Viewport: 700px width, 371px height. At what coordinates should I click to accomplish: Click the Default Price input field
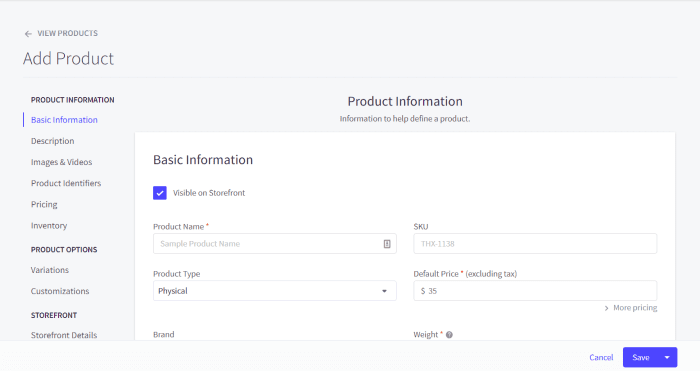(x=535, y=291)
